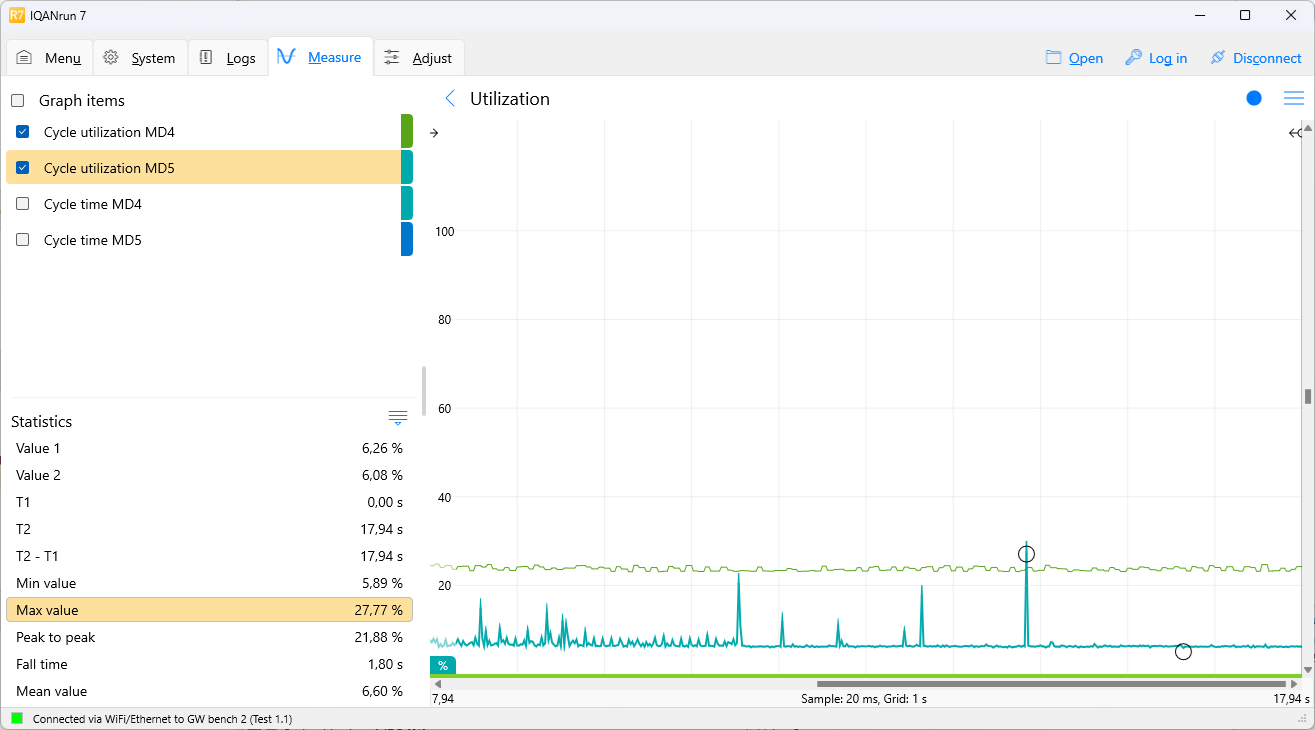Toggle the Graph items select-all checkbox
The height and width of the screenshot is (730, 1315).
tap(18, 101)
